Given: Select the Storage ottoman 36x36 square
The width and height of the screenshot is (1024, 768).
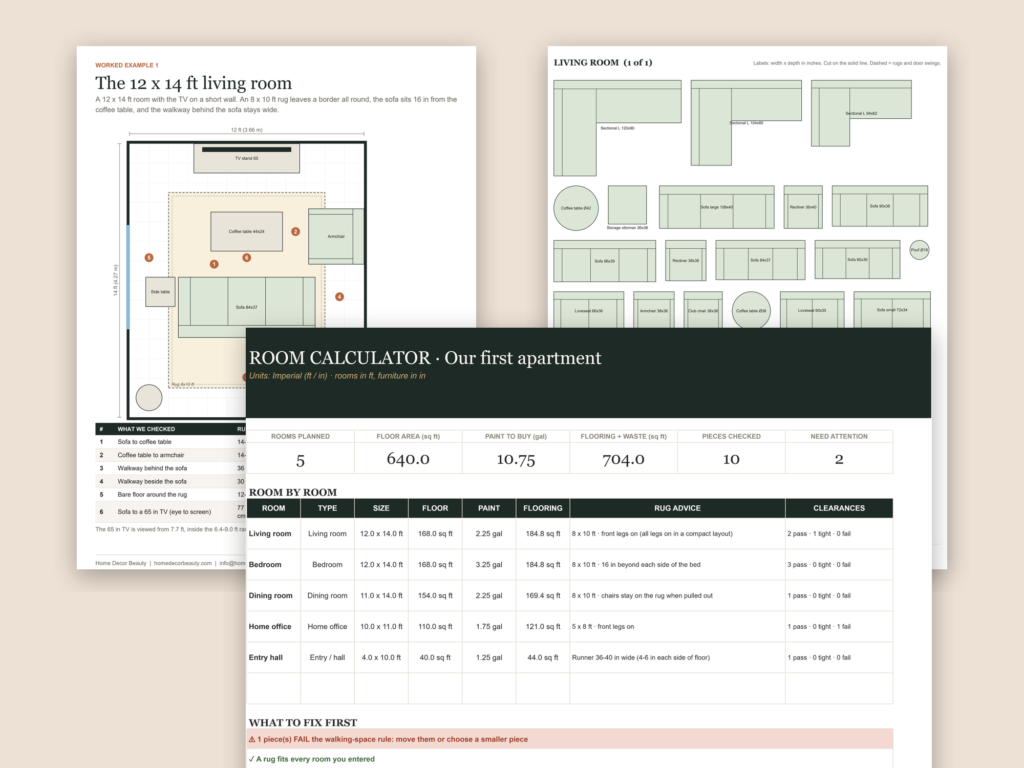Looking at the screenshot, I should click(628, 204).
